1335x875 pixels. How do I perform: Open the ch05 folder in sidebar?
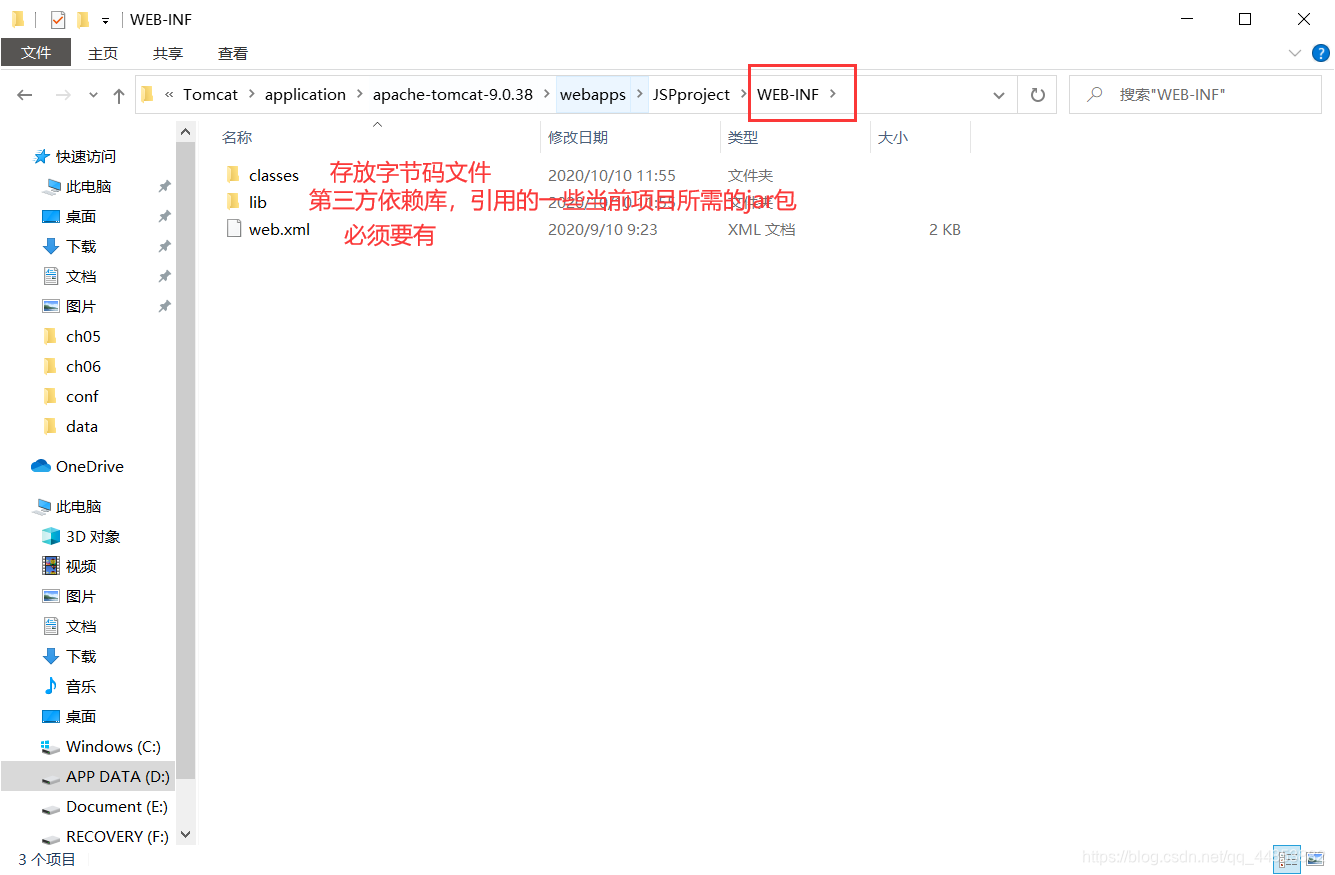(x=83, y=336)
